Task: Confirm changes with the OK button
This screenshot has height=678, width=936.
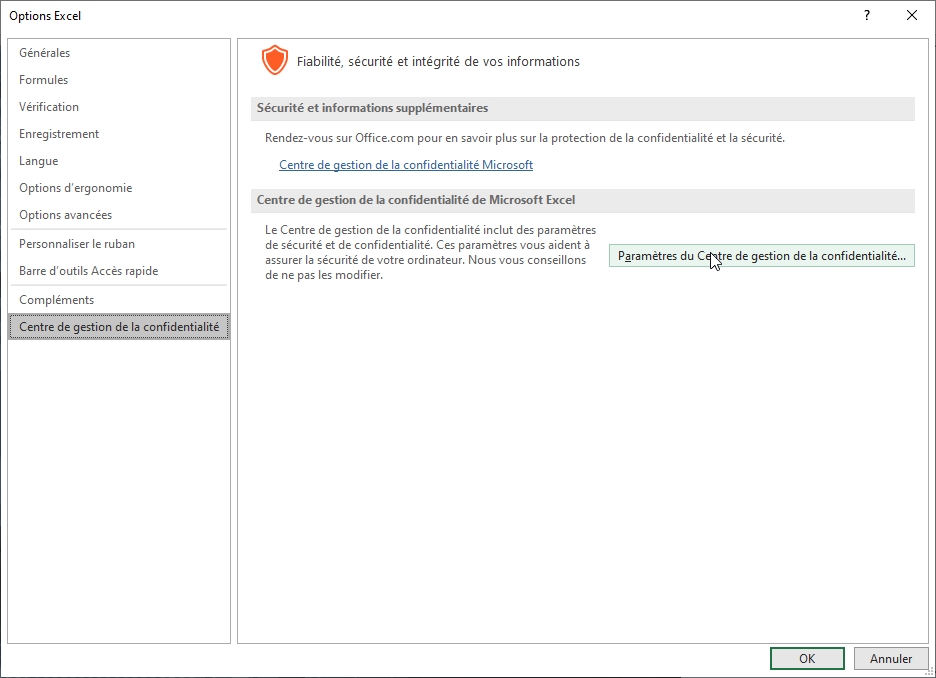Action: (806, 658)
